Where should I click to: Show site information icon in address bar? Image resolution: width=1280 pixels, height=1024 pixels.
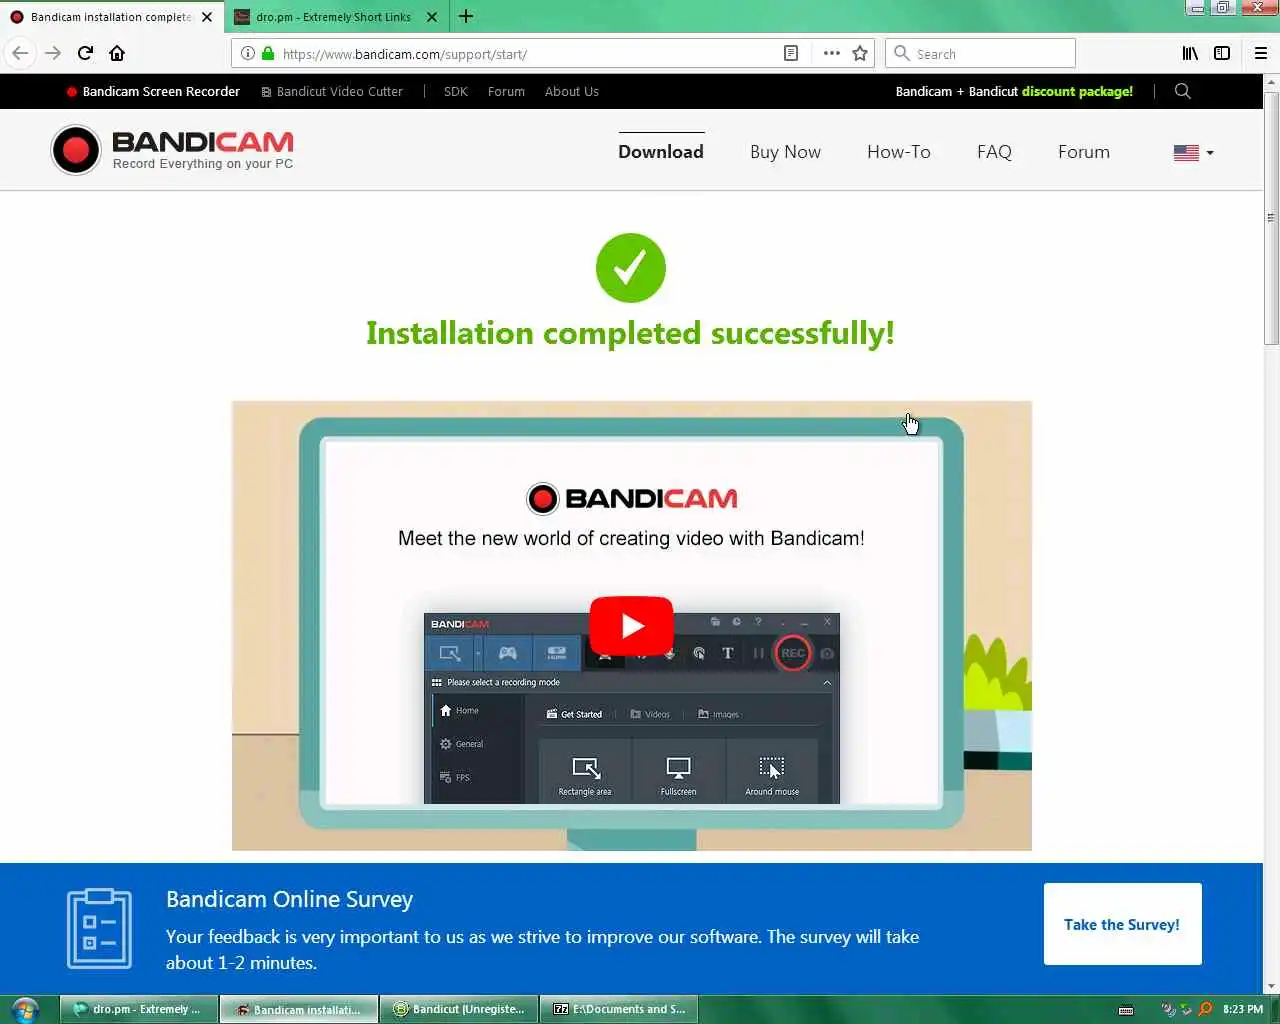click(247, 54)
